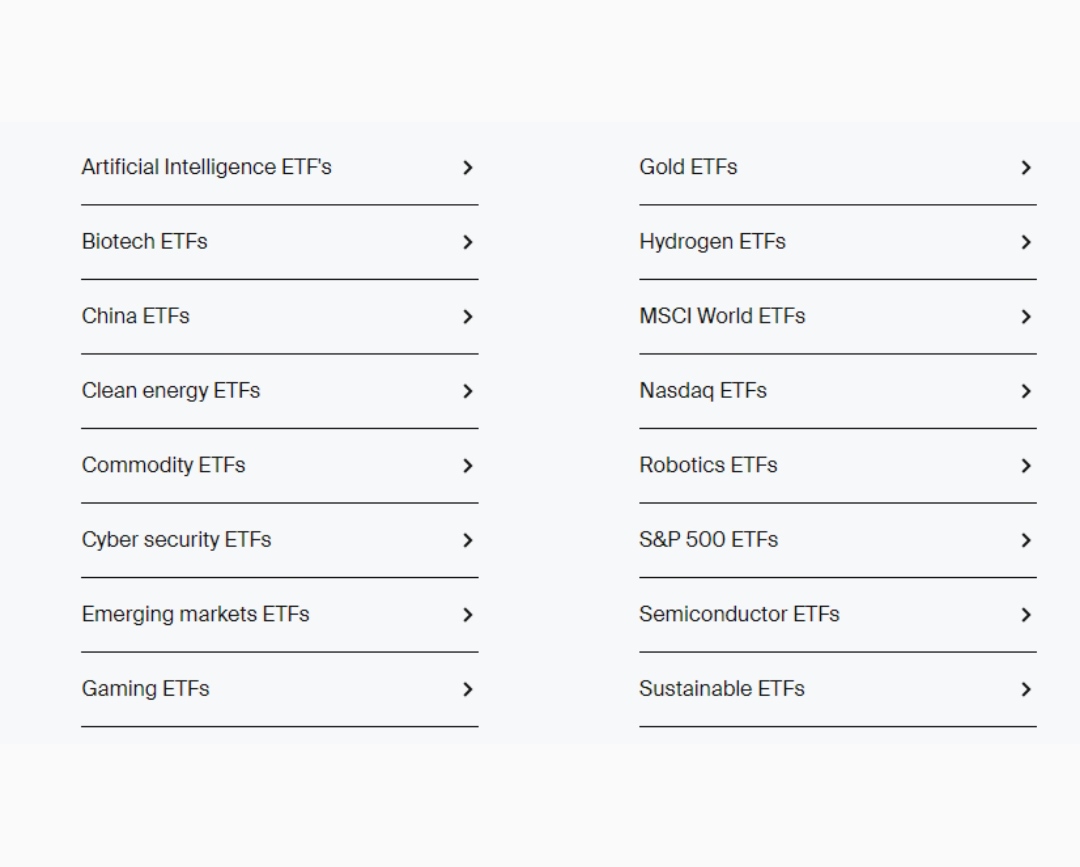Click the arrow beside Clean energy ETFs
1080x867 pixels.
[468, 391]
